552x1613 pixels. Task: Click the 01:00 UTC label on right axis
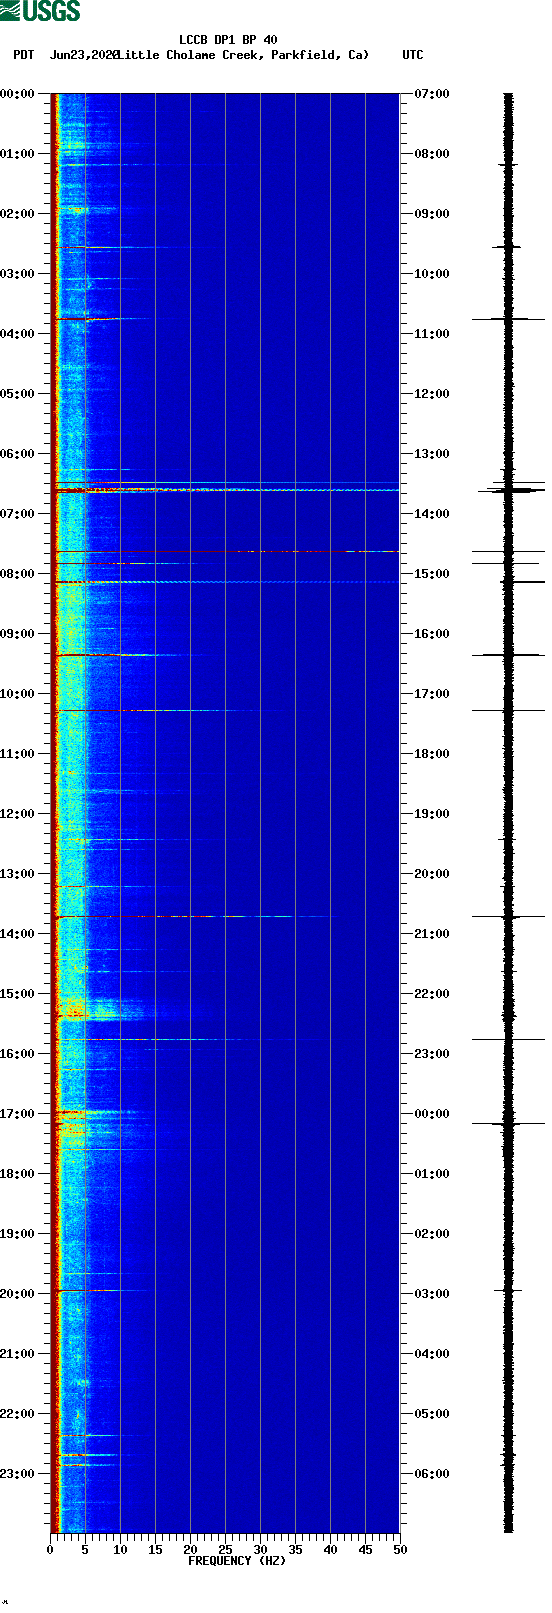432,1174
